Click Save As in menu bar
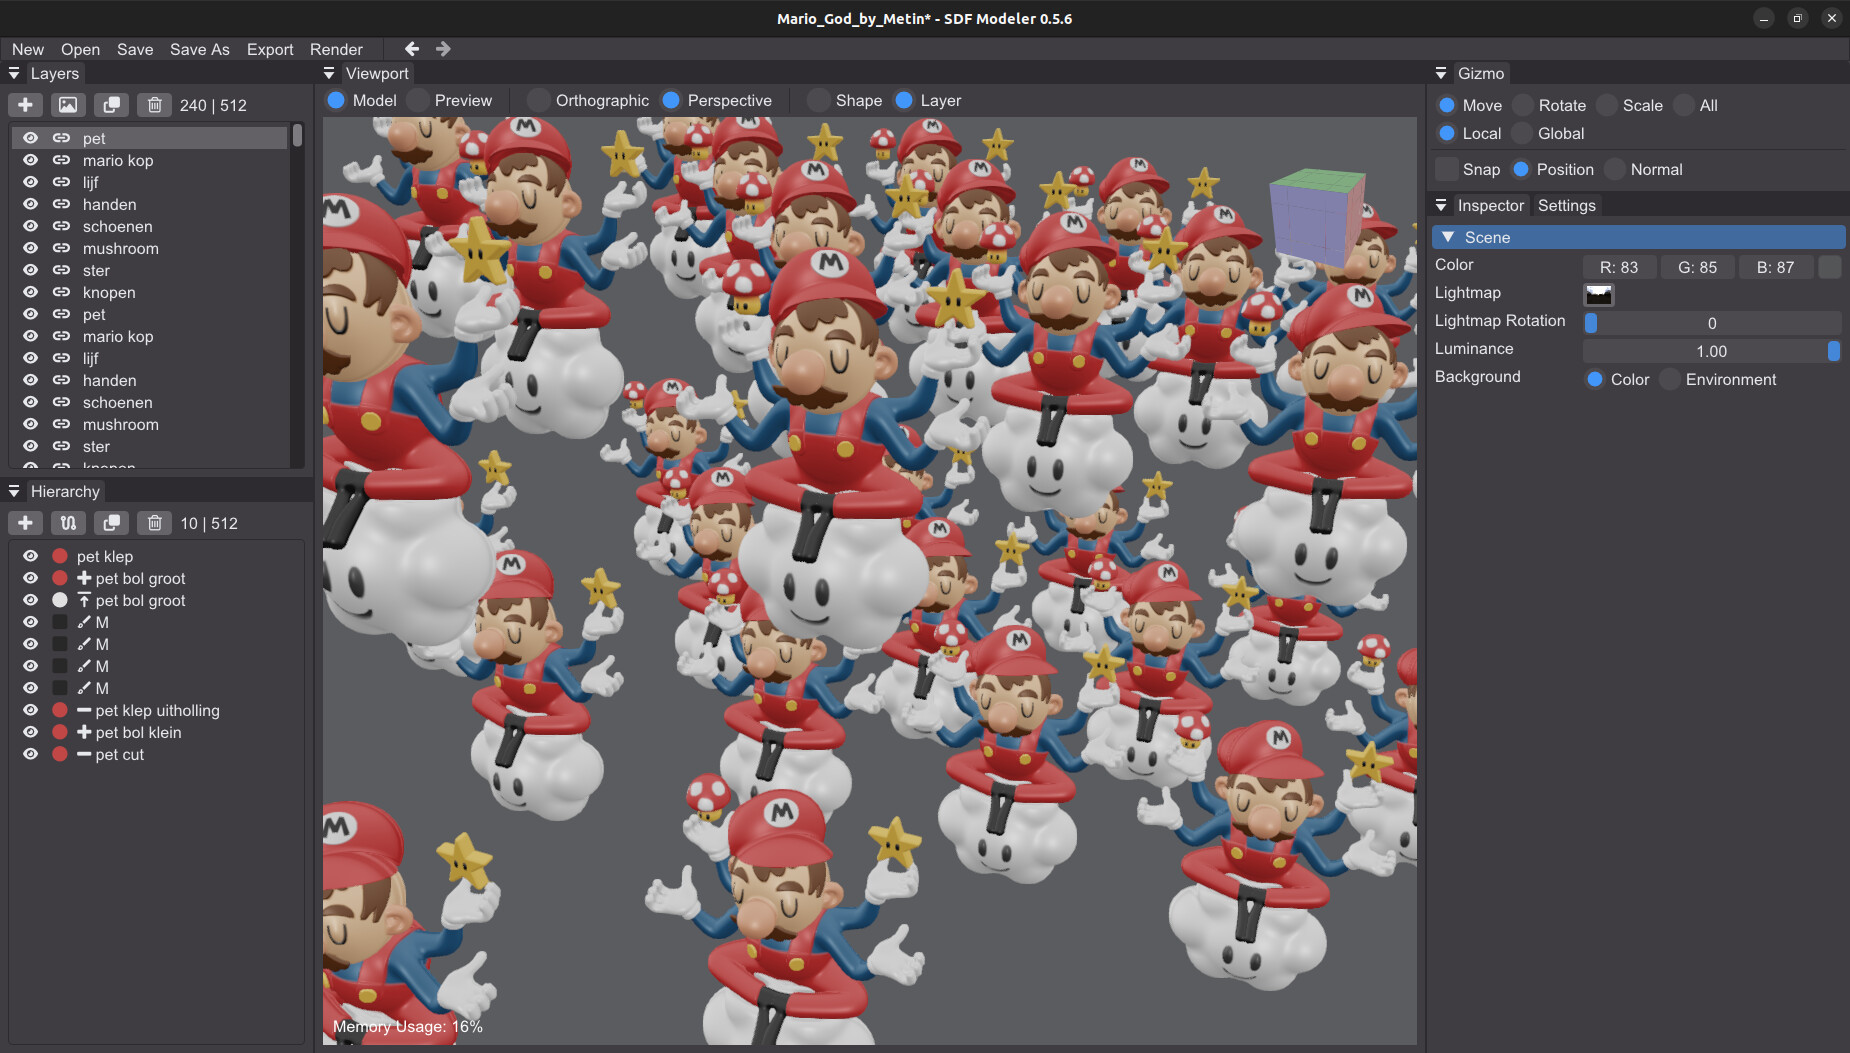 [x=199, y=49]
